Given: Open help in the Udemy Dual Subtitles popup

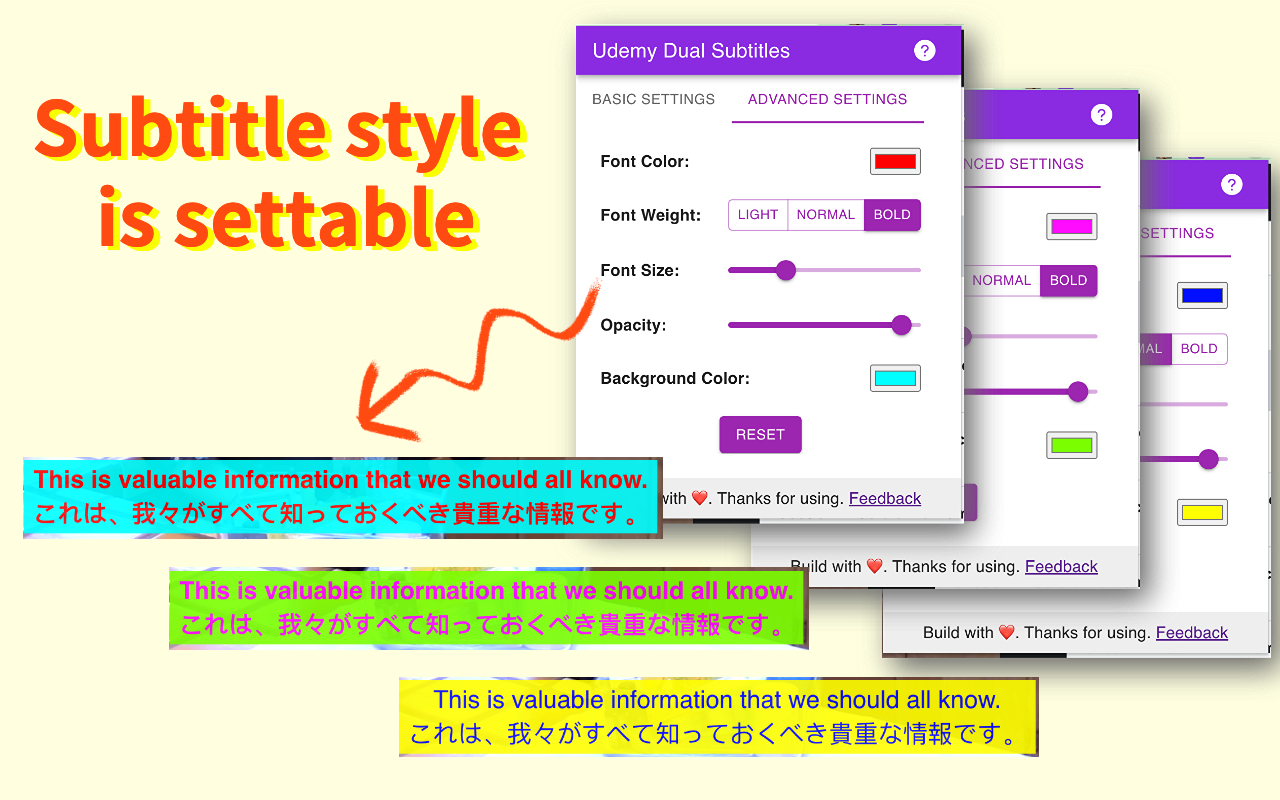Looking at the screenshot, I should click(925, 50).
